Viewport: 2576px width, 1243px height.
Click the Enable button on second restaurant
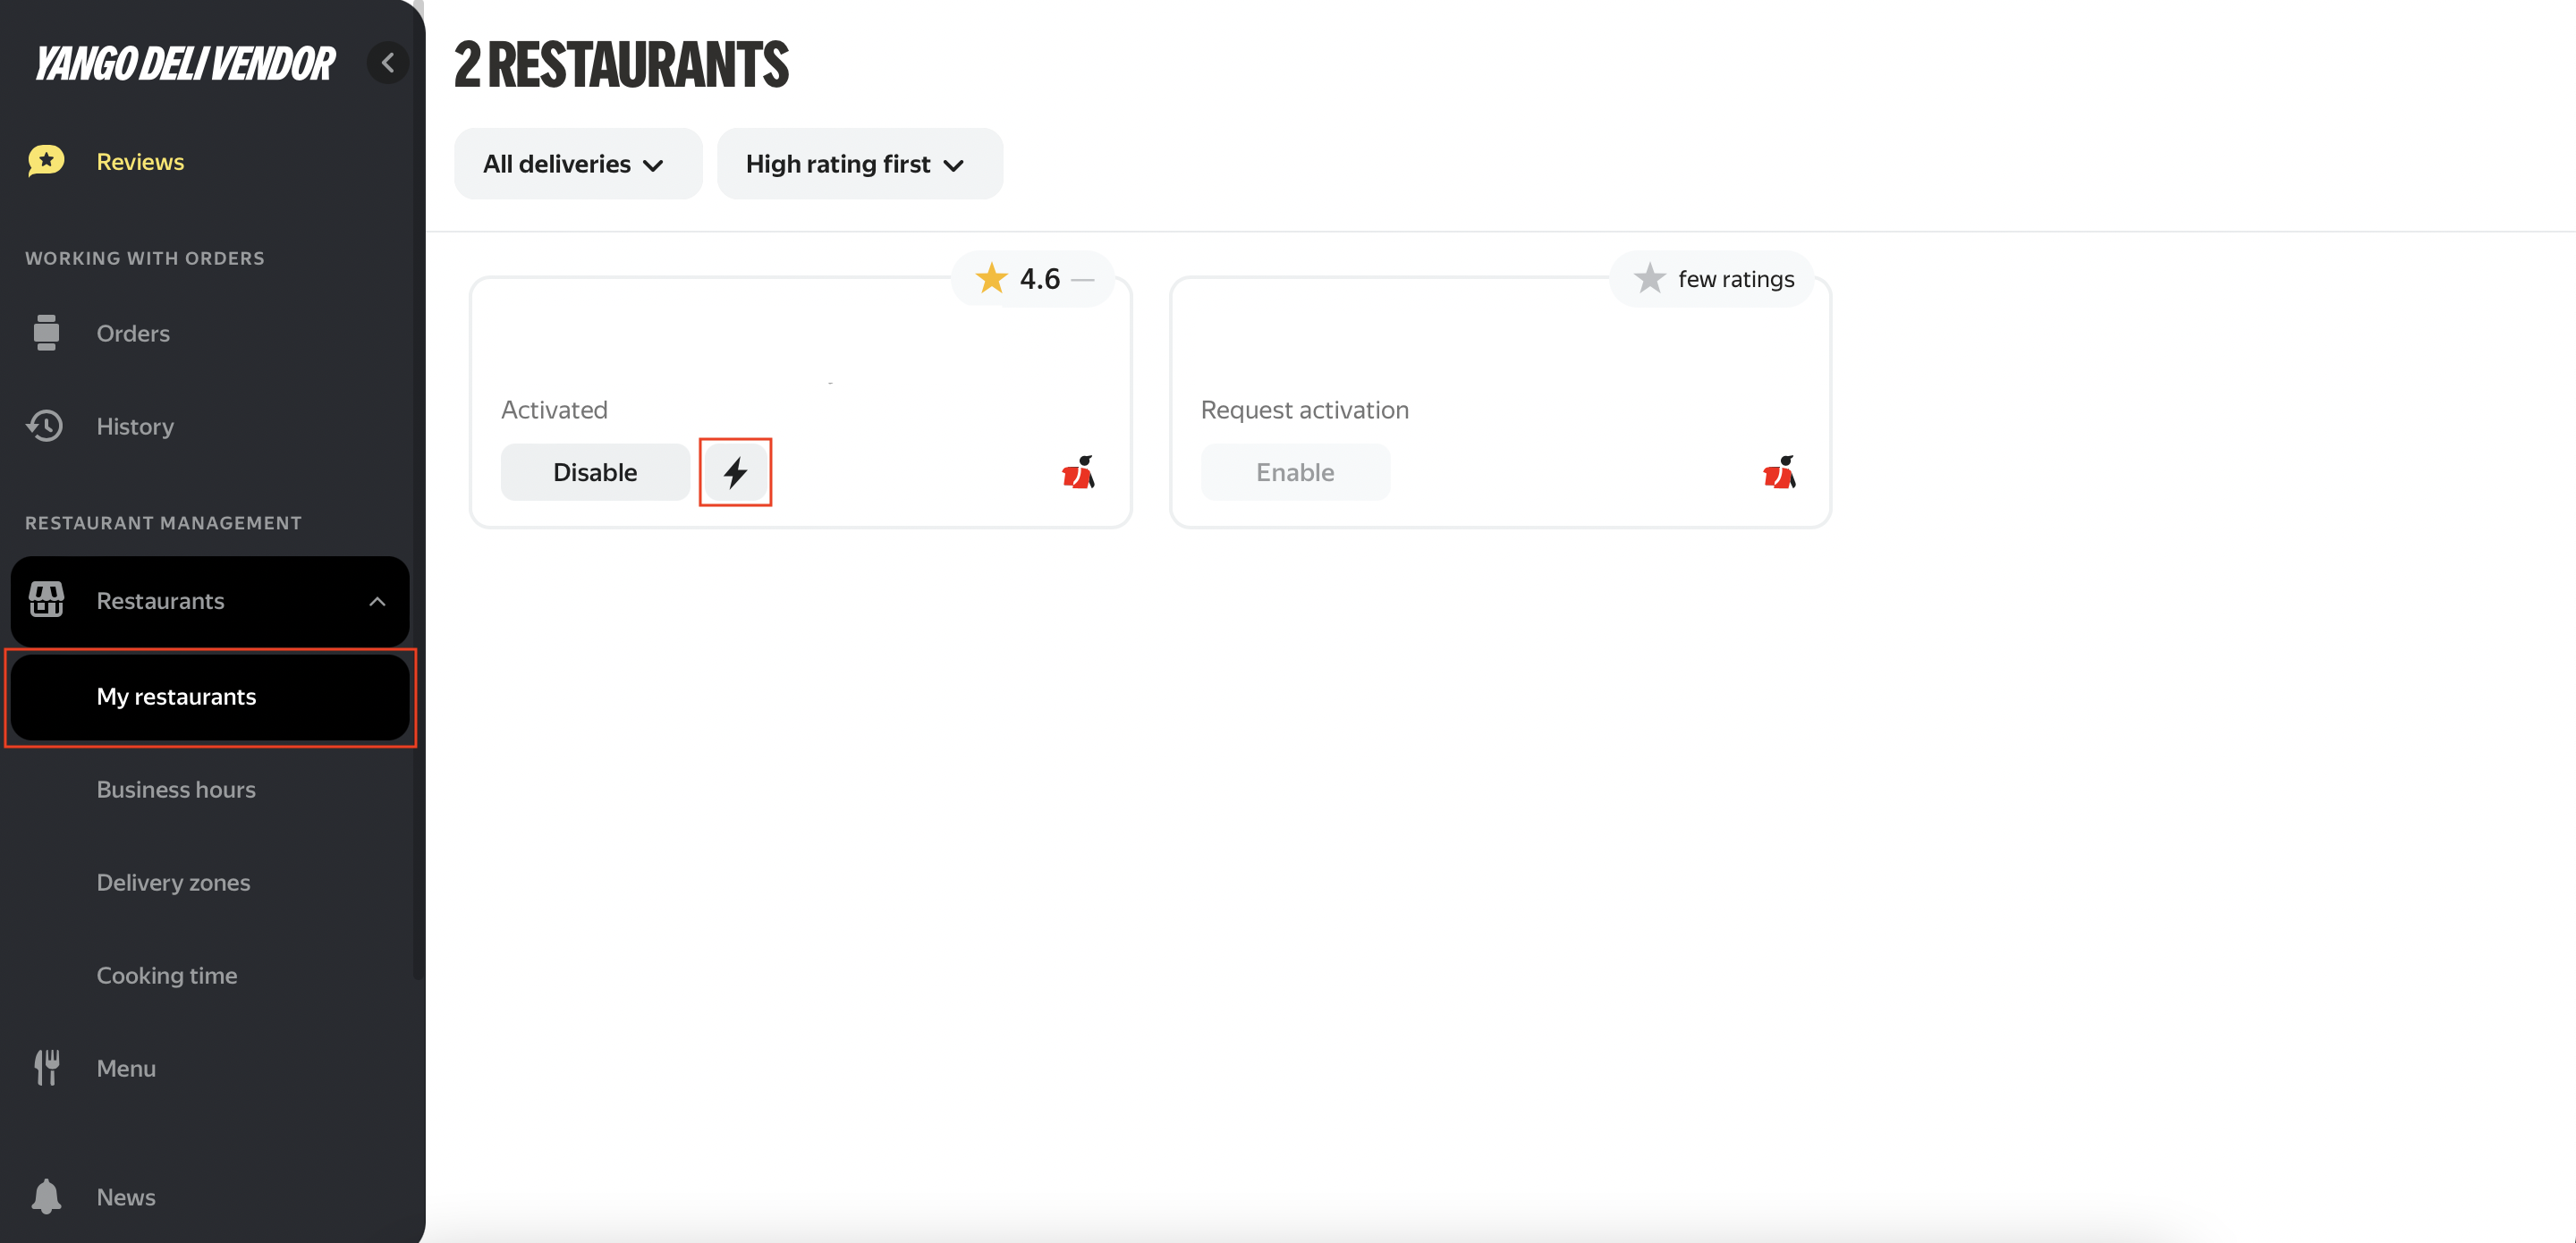tap(1295, 472)
